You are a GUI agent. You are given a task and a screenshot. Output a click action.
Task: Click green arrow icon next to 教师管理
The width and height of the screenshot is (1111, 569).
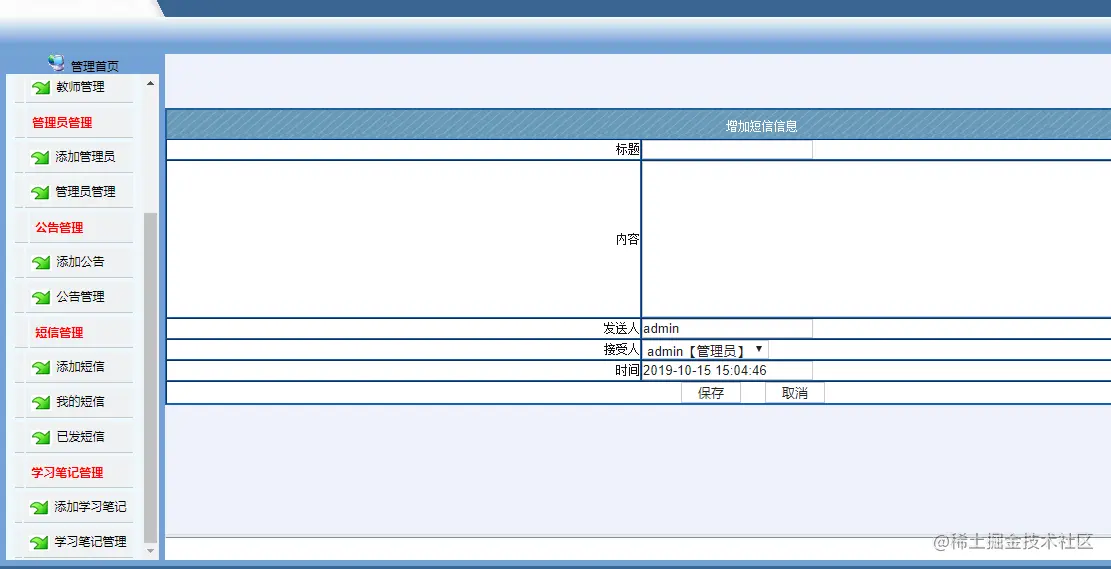(x=41, y=88)
